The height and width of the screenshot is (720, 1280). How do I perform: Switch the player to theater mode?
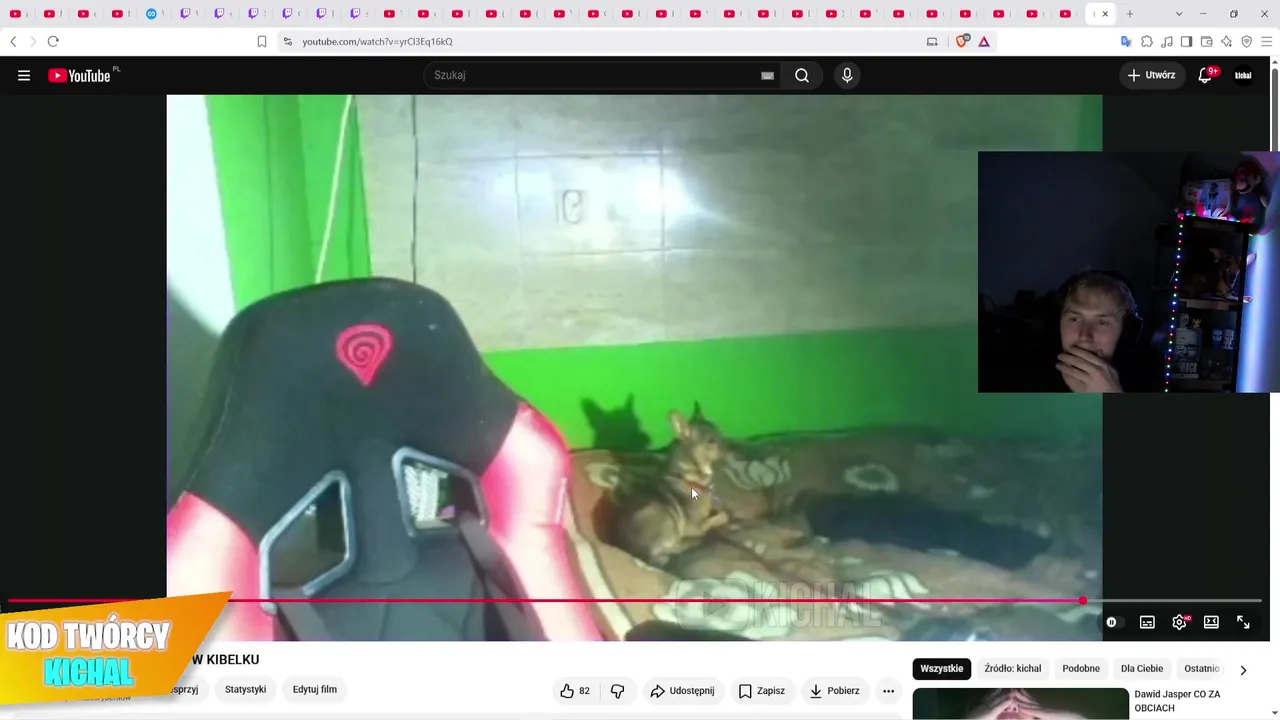[x=1211, y=622]
